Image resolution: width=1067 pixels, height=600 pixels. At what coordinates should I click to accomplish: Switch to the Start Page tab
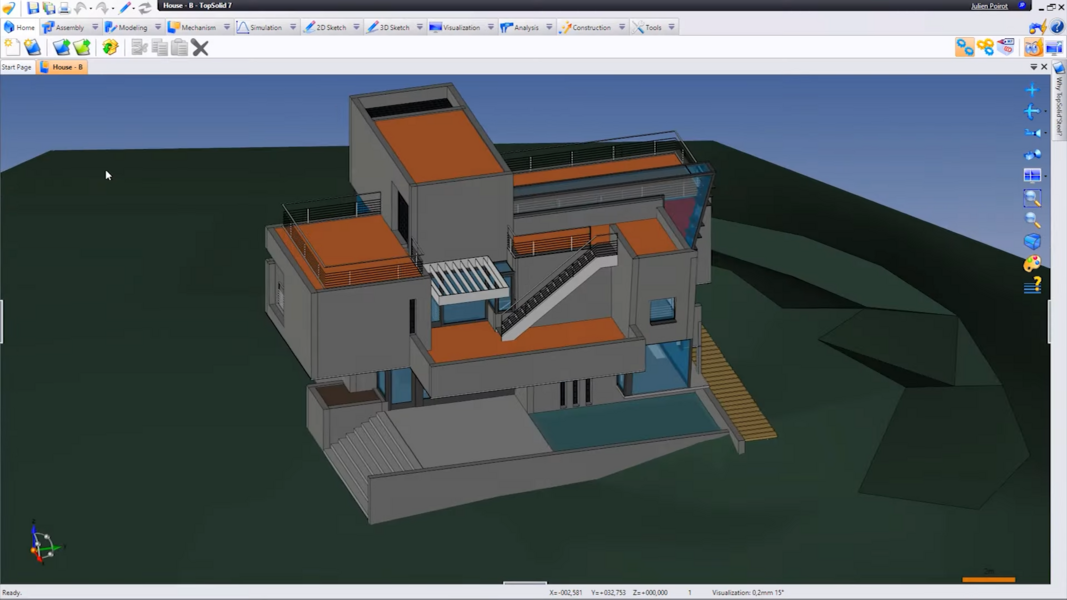point(16,66)
